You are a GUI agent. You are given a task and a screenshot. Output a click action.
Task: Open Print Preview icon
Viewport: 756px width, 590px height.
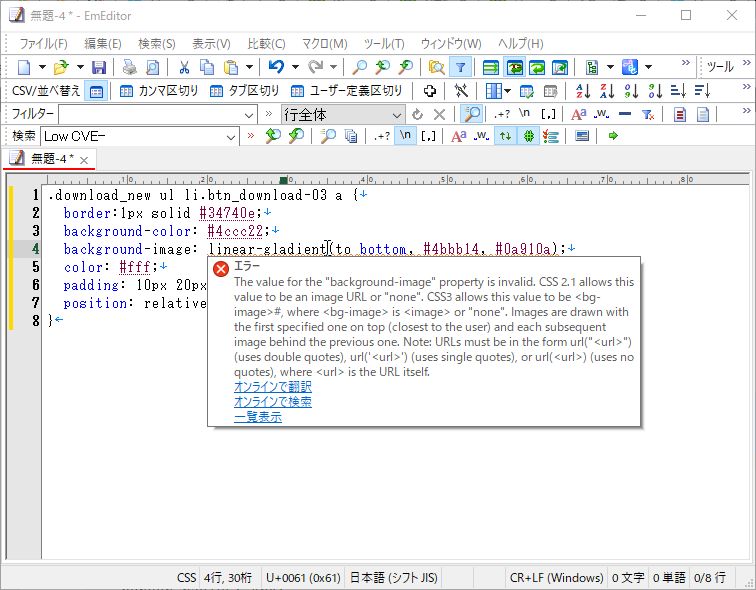coord(152,67)
